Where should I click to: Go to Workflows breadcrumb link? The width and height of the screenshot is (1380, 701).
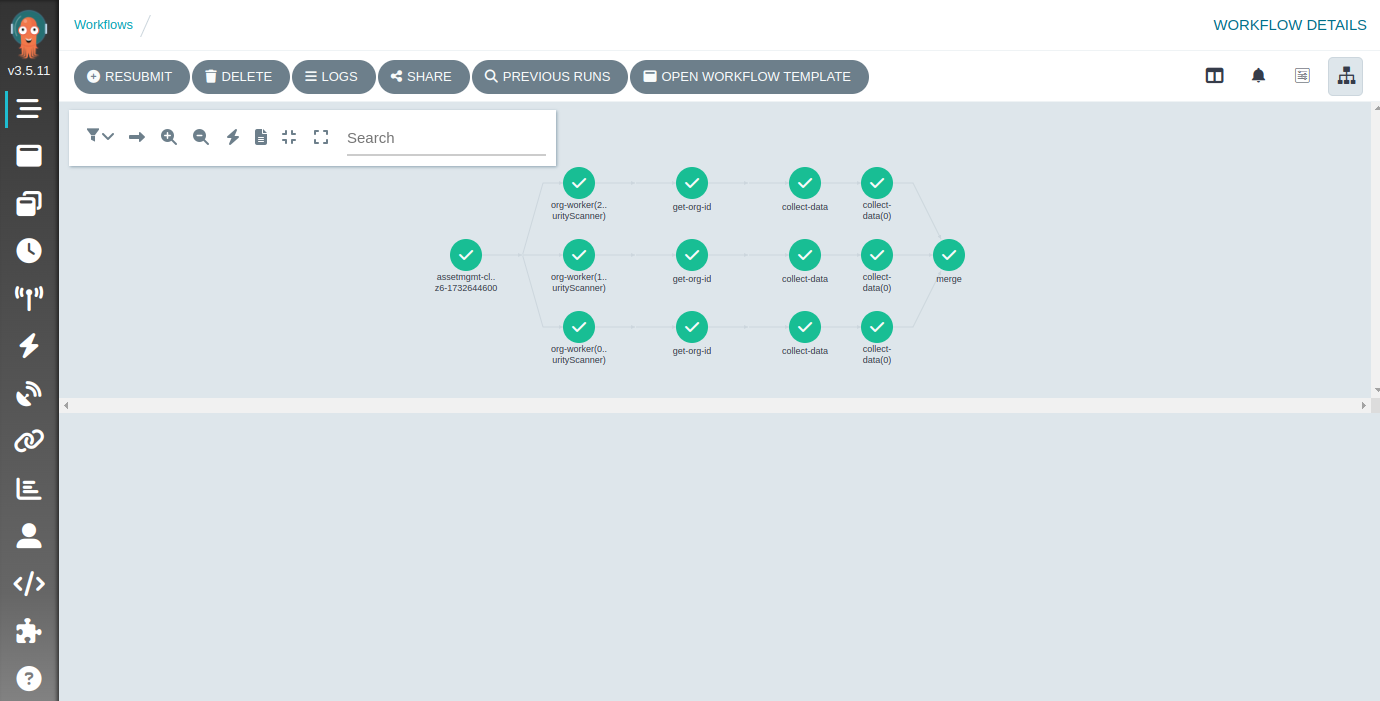(103, 25)
